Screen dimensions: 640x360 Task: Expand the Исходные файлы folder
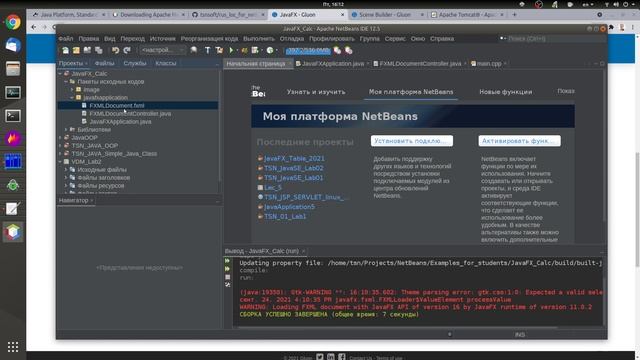[66, 170]
